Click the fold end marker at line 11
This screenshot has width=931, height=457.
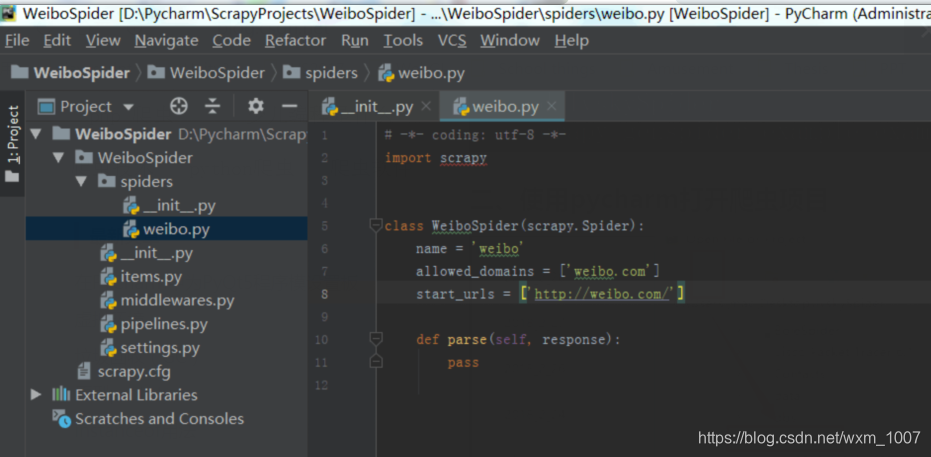pos(375,361)
